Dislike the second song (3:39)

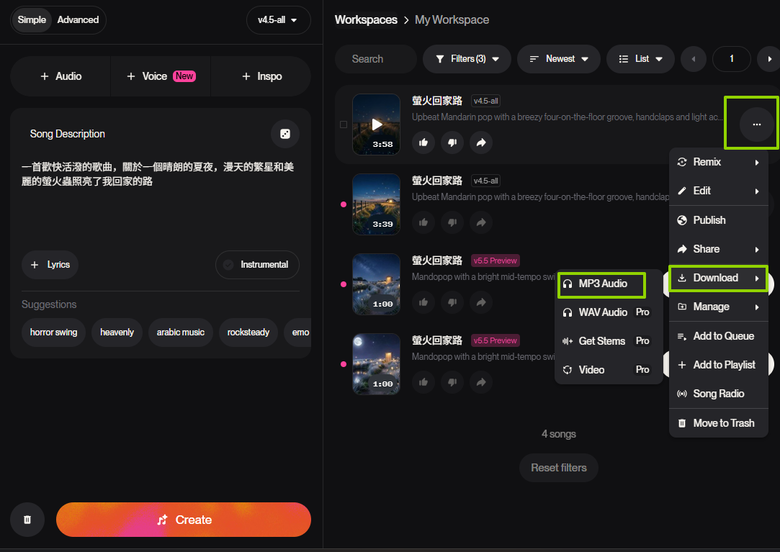click(x=452, y=222)
